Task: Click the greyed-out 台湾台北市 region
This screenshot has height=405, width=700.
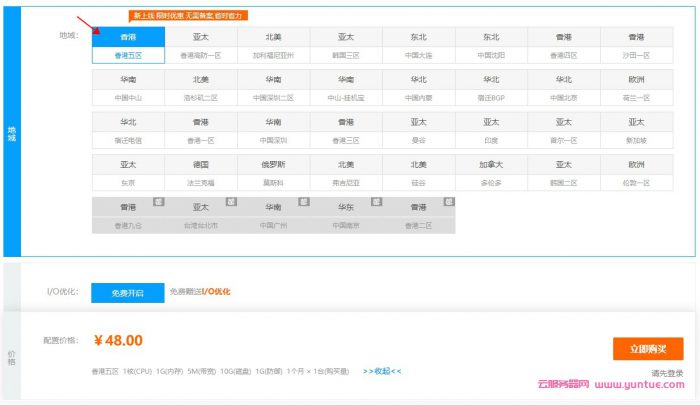Action: (201, 216)
